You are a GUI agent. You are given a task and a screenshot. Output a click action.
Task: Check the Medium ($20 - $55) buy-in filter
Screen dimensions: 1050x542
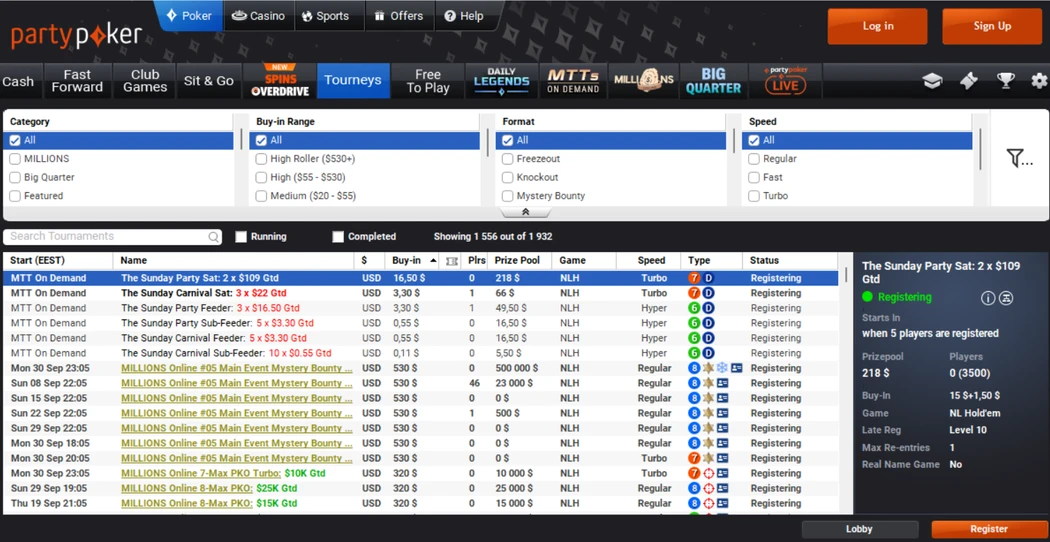click(x=261, y=196)
